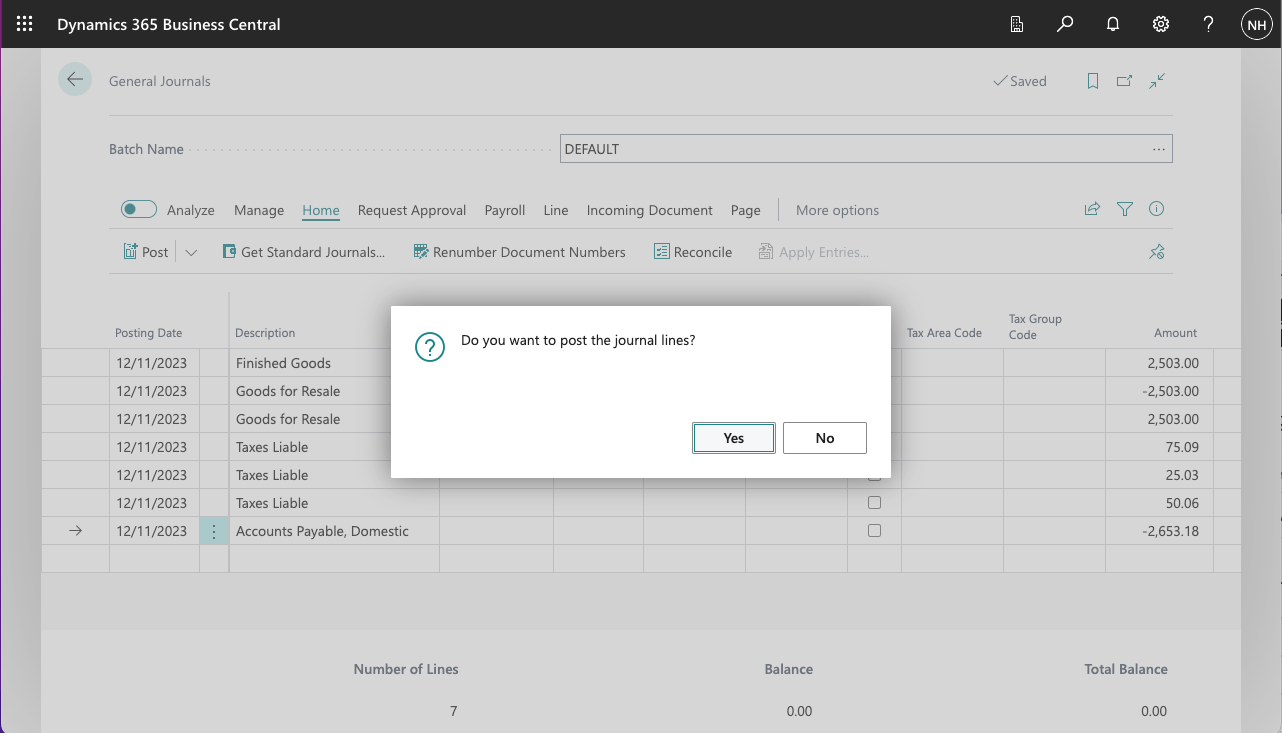Open the app launcher waffle menu
This screenshot has width=1282, height=733.
[x=25, y=24]
